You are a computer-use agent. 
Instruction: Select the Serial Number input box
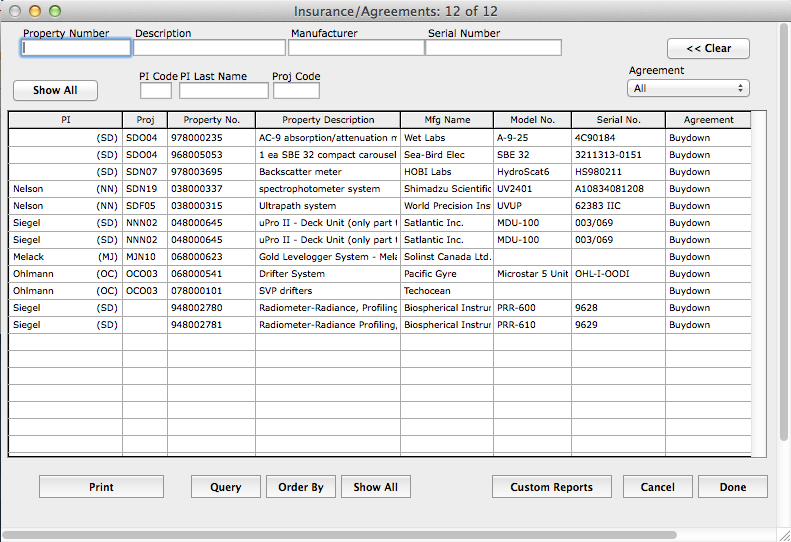pyautogui.click(x=494, y=48)
